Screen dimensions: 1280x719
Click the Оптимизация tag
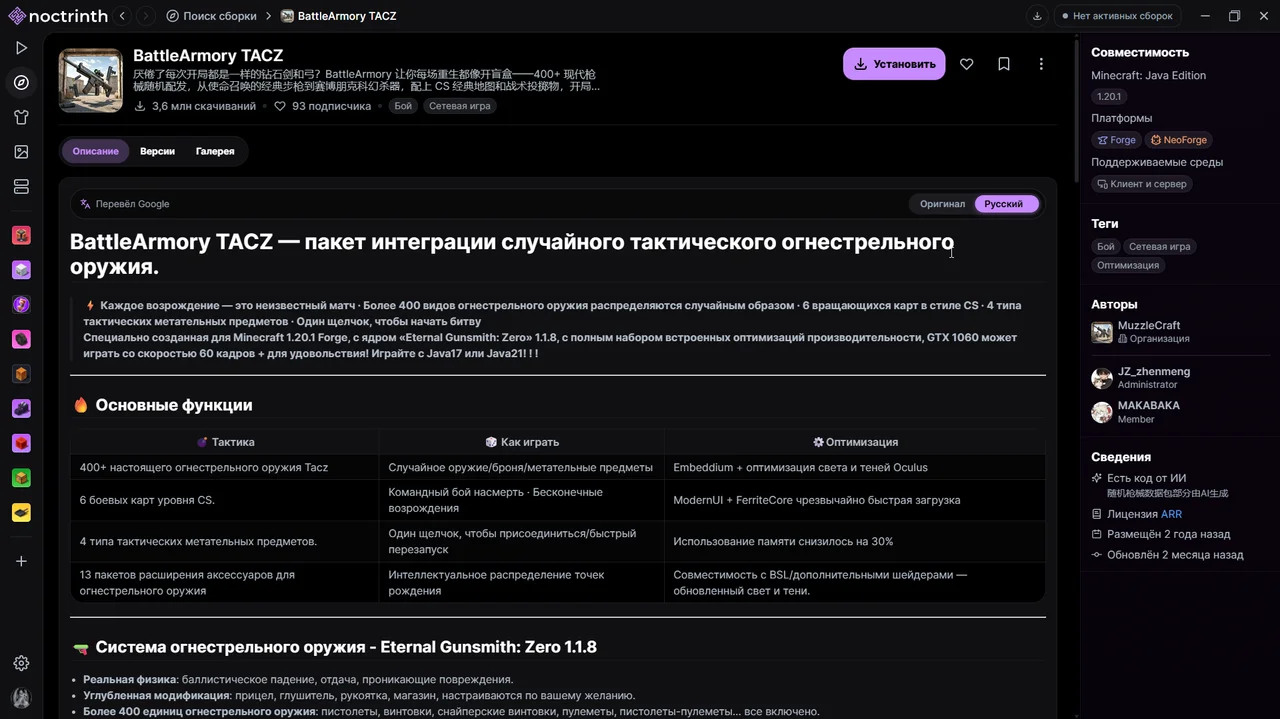pyautogui.click(x=1127, y=265)
